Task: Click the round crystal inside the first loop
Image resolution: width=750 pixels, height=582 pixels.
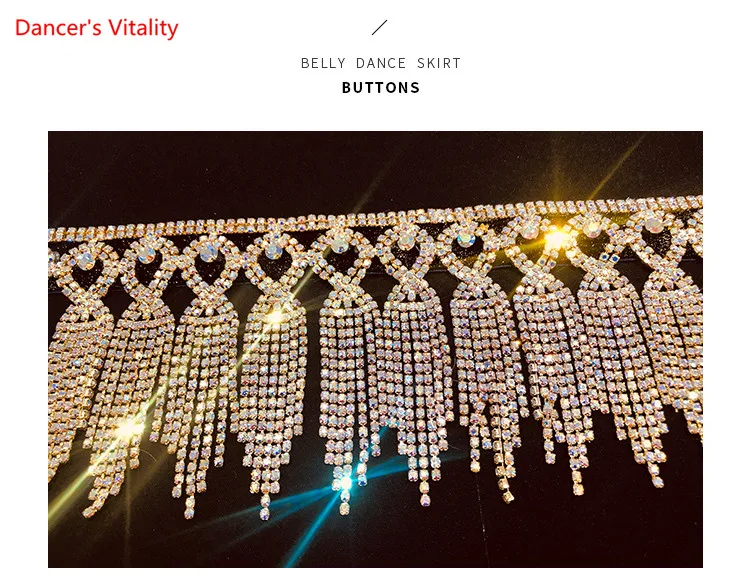Action: (87, 261)
